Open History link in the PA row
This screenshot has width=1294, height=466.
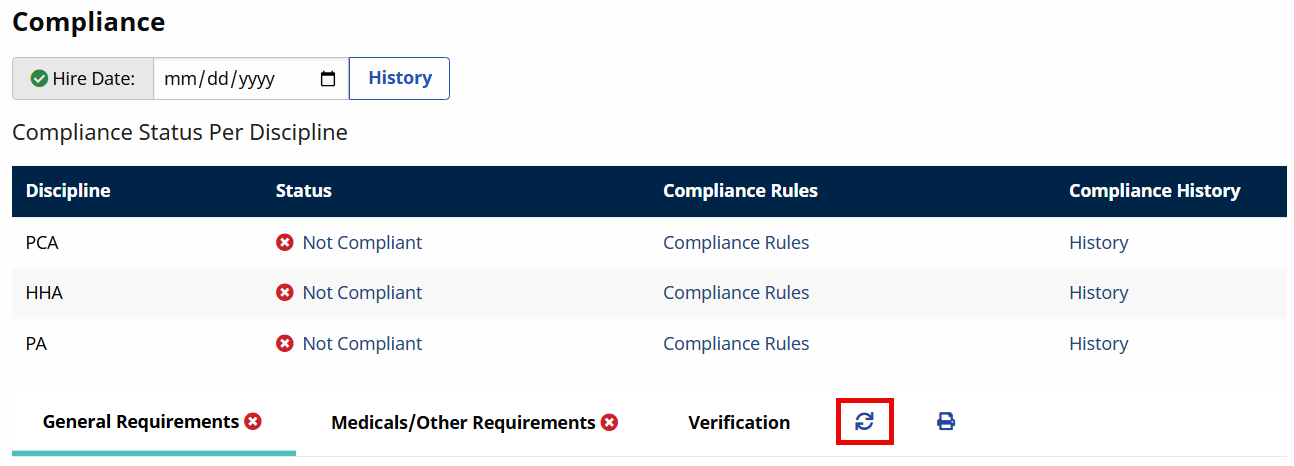coord(1098,344)
